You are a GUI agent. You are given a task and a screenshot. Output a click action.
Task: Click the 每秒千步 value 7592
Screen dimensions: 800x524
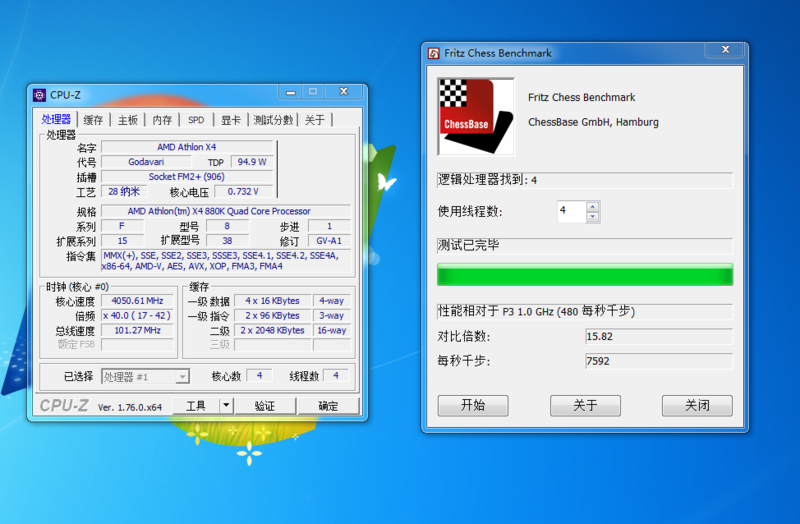659,361
